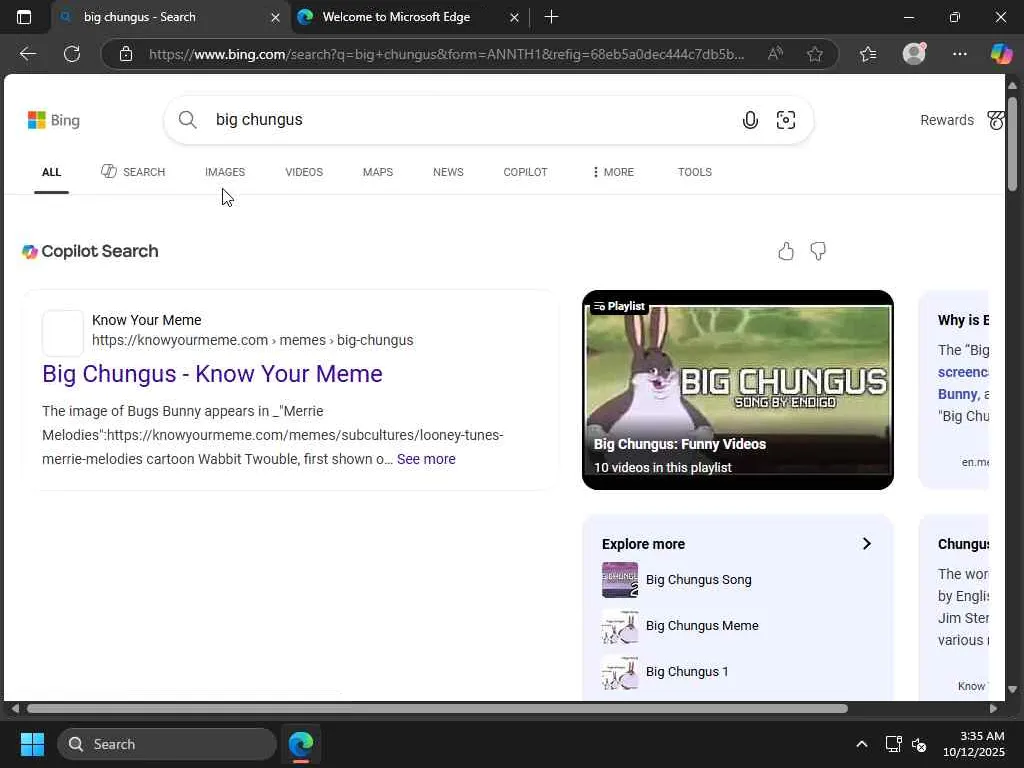Give thumbs up to Copilot Search
Image resolution: width=1024 pixels, height=768 pixels.
point(786,251)
